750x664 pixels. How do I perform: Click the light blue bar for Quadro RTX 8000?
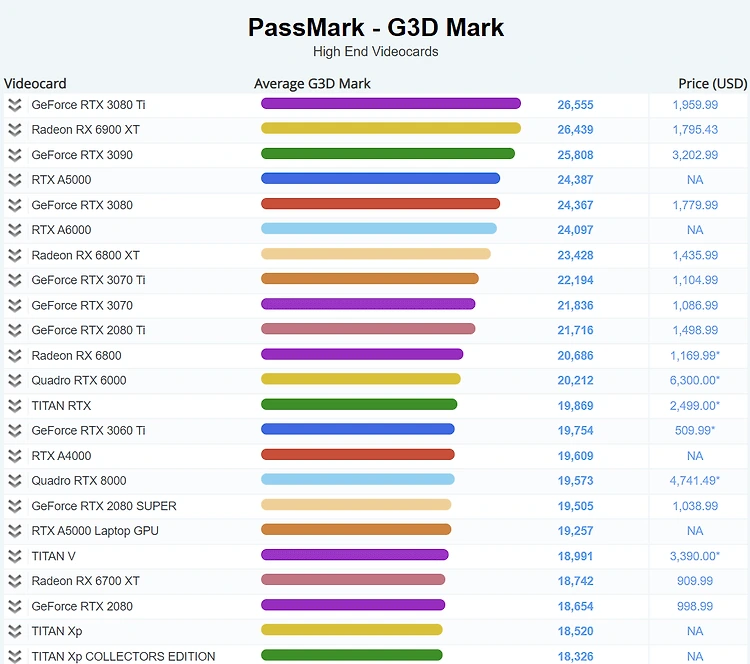358,479
